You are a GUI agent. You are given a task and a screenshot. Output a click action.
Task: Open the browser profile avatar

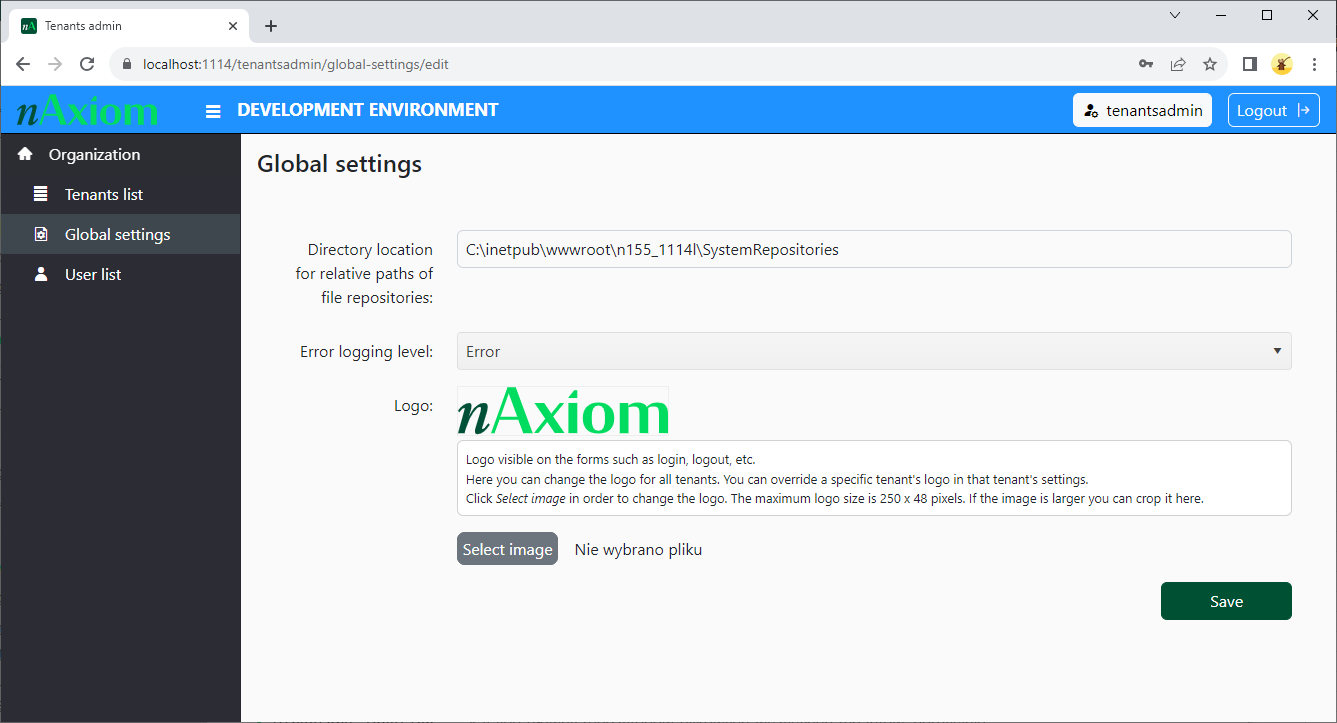pos(1281,64)
